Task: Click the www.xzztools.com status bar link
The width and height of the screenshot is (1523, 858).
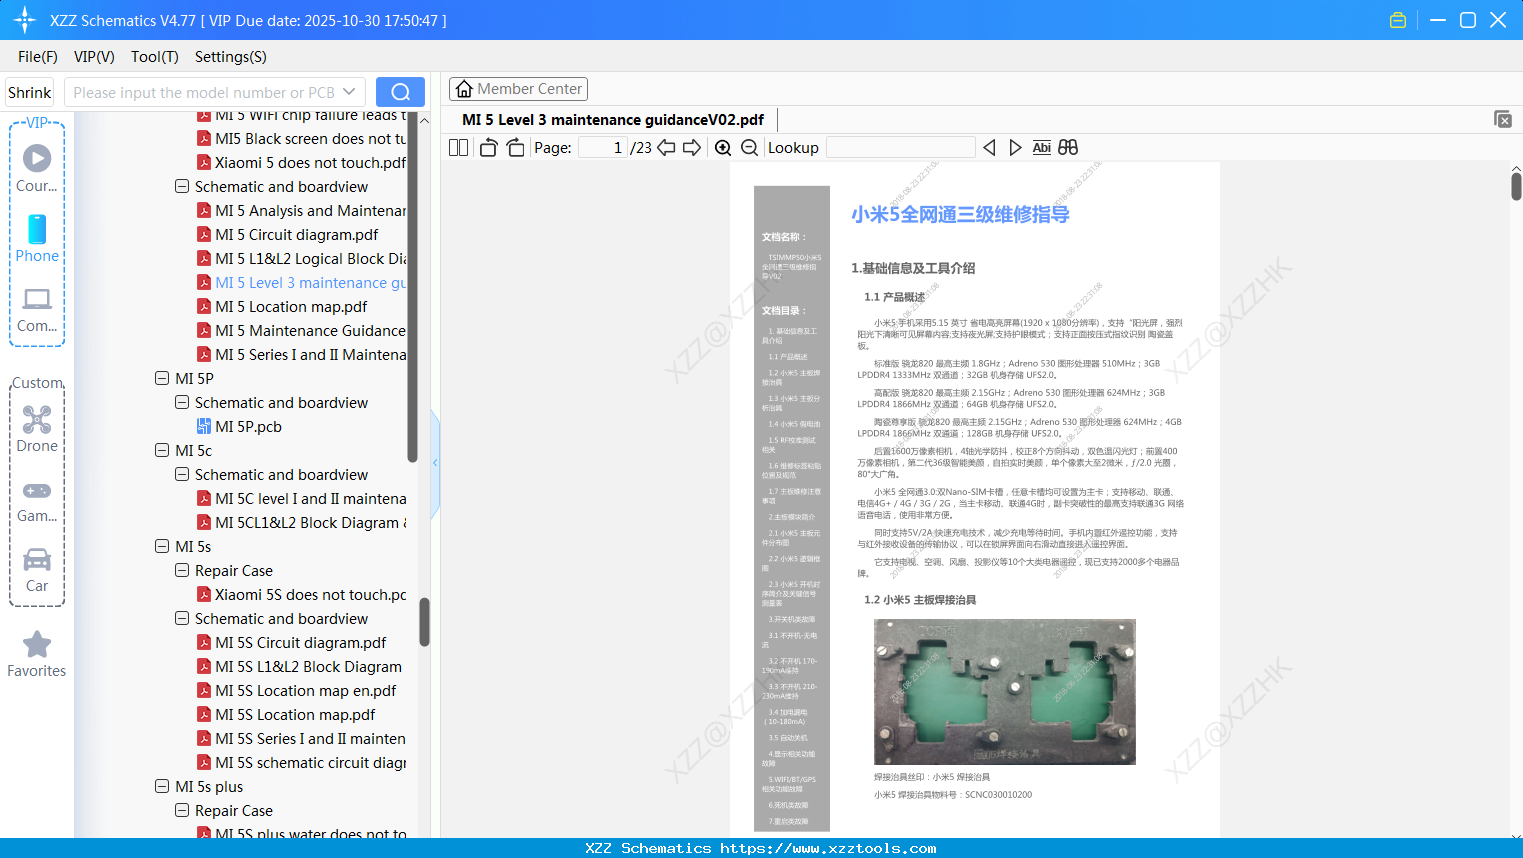Action: click(828, 848)
